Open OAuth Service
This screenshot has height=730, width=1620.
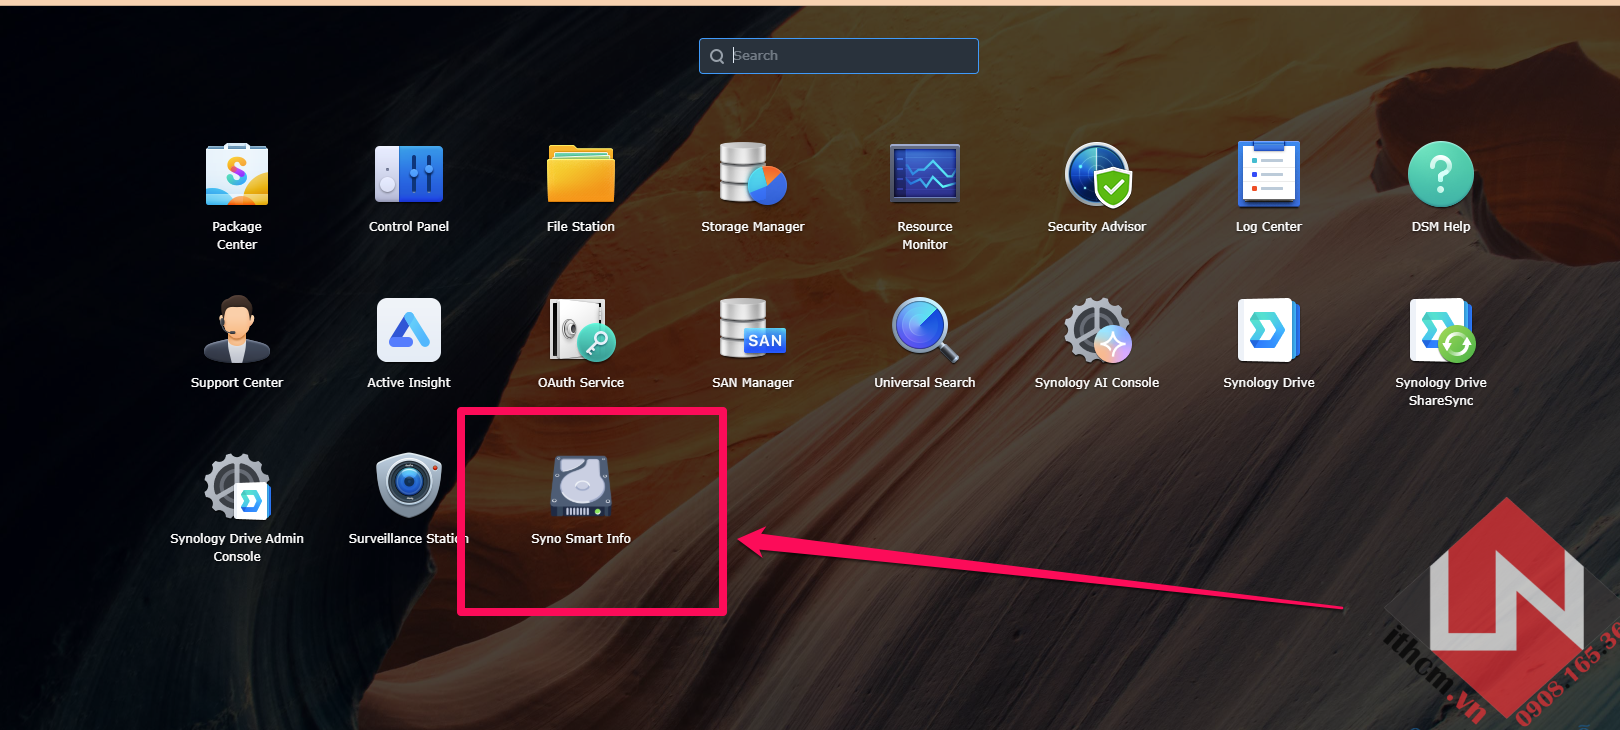(x=581, y=330)
